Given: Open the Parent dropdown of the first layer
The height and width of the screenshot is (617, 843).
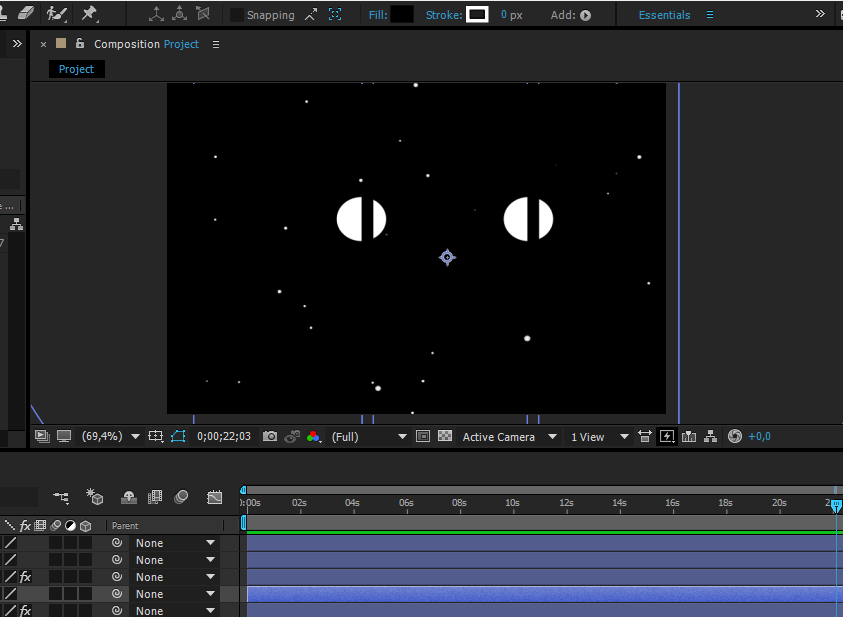Looking at the screenshot, I should pos(175,542).
